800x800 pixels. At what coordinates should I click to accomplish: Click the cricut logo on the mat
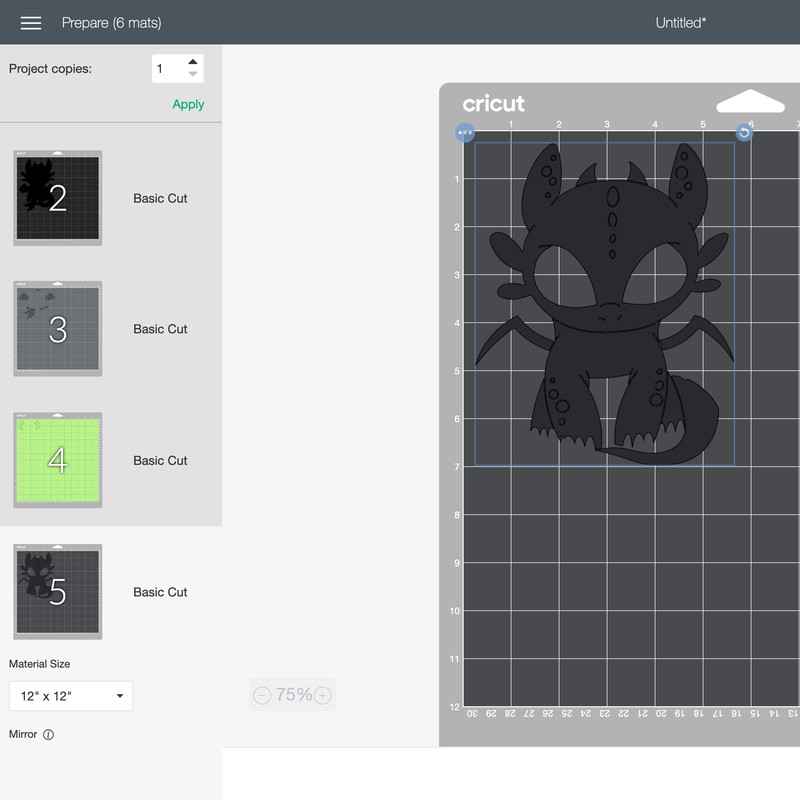tap(497, 103)
